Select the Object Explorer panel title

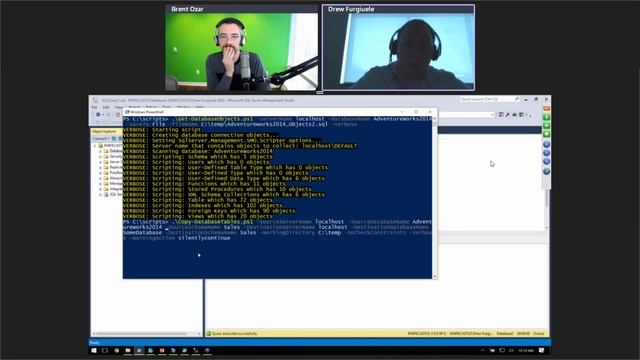(x=104, y=131)
